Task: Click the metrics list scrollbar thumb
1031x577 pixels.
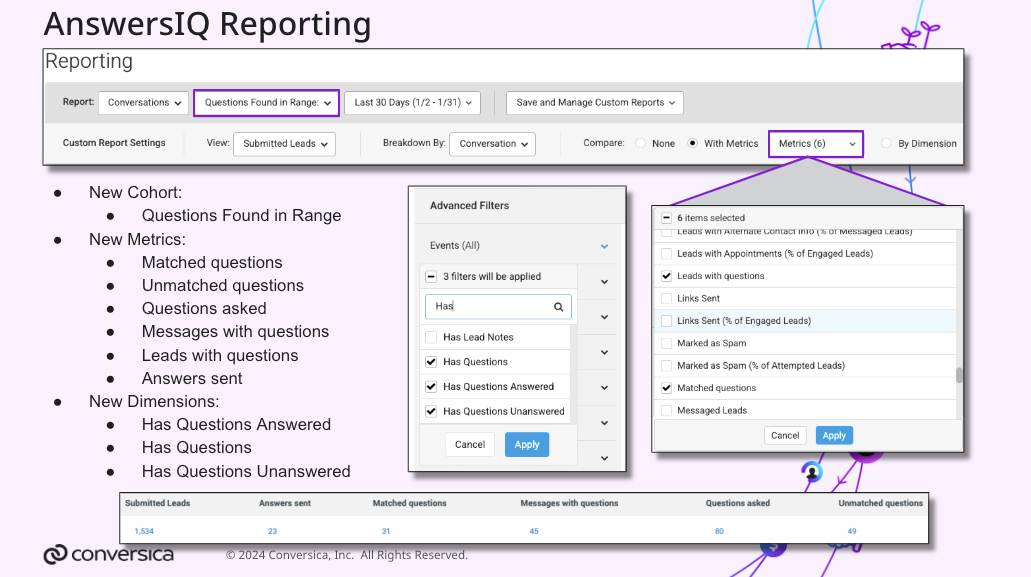Action: pos(959,375)
